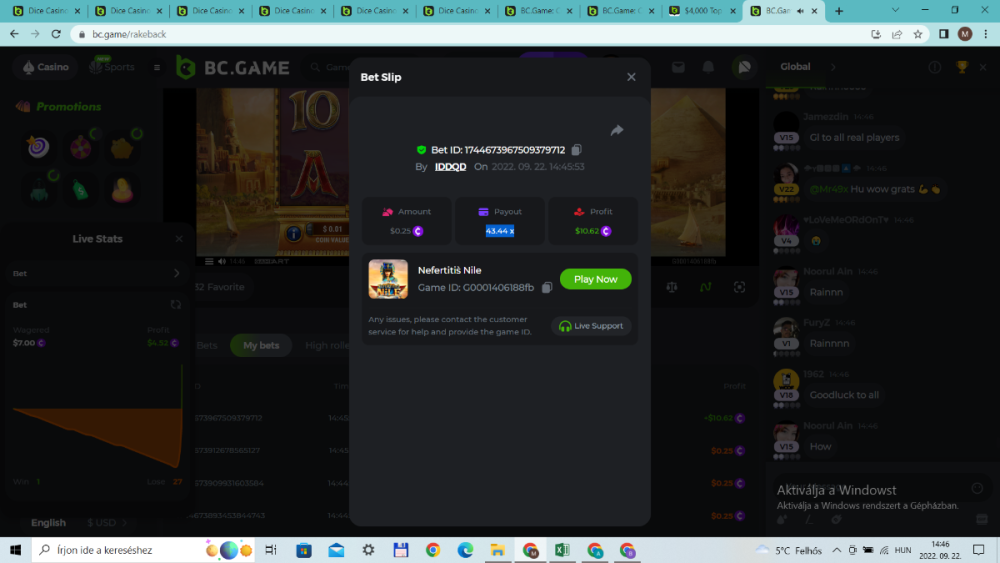Open the Casino section
This screenshot has width=1000, height=563.
pos(45,67)
